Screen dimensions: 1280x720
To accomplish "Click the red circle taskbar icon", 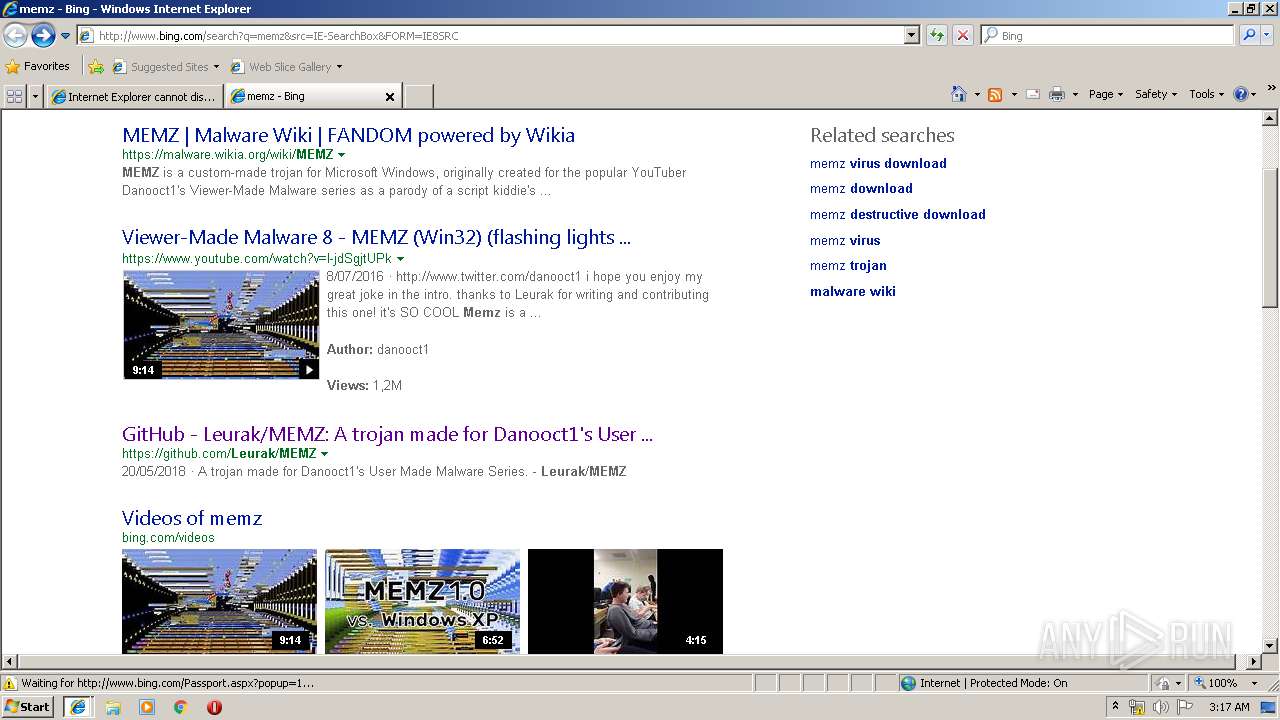I will point(214,707).
